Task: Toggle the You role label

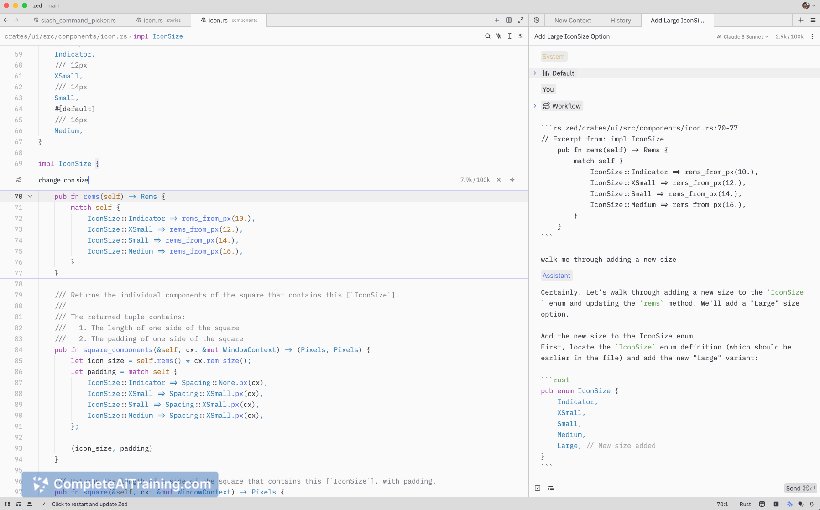Action: (x=548, y=89)
